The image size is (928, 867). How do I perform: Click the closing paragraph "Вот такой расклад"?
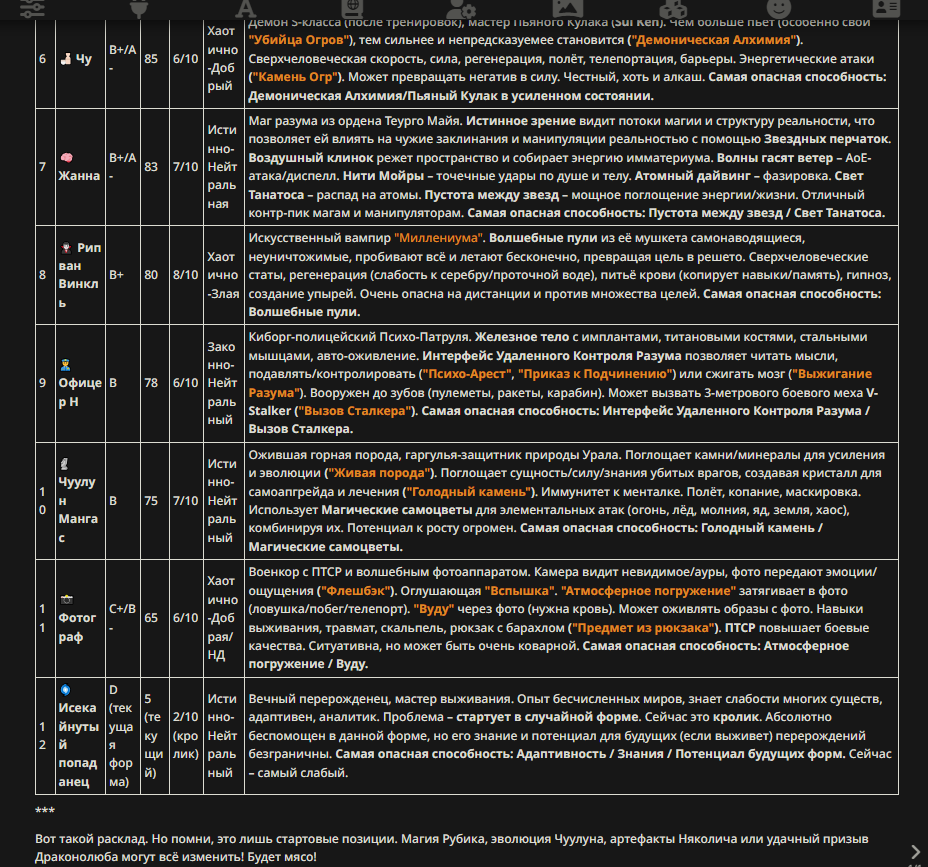[452, 847]
